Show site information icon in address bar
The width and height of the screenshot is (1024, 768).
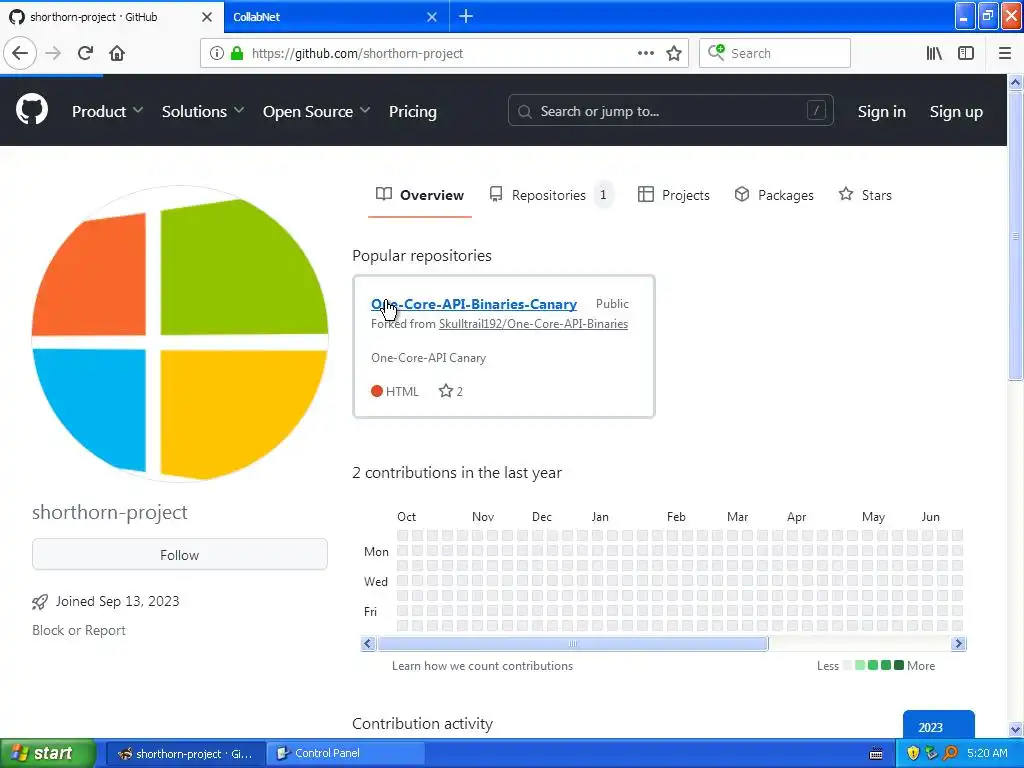click(x=217, y=54)
